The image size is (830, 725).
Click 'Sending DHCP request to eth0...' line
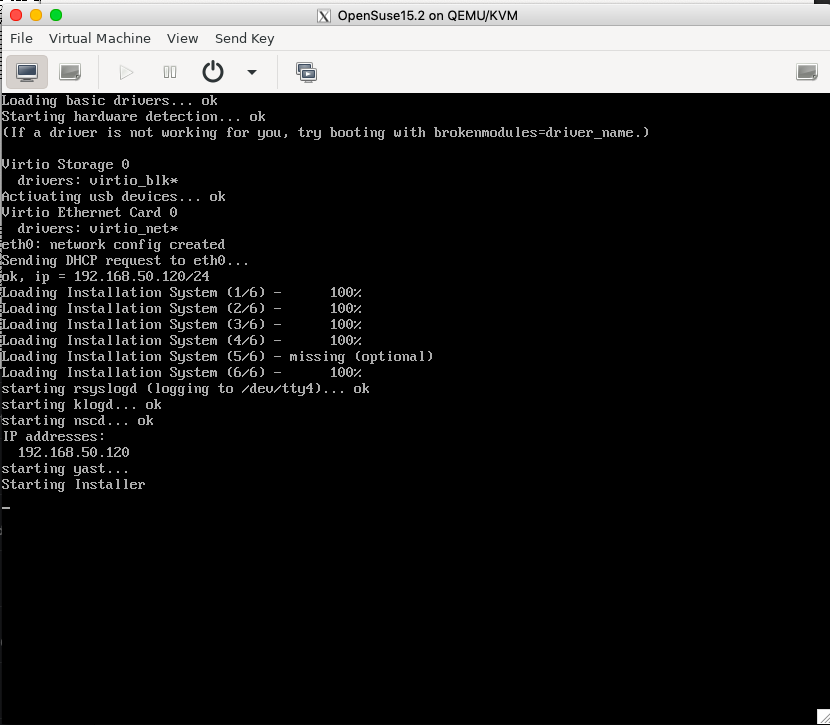(x=125, y=261)
